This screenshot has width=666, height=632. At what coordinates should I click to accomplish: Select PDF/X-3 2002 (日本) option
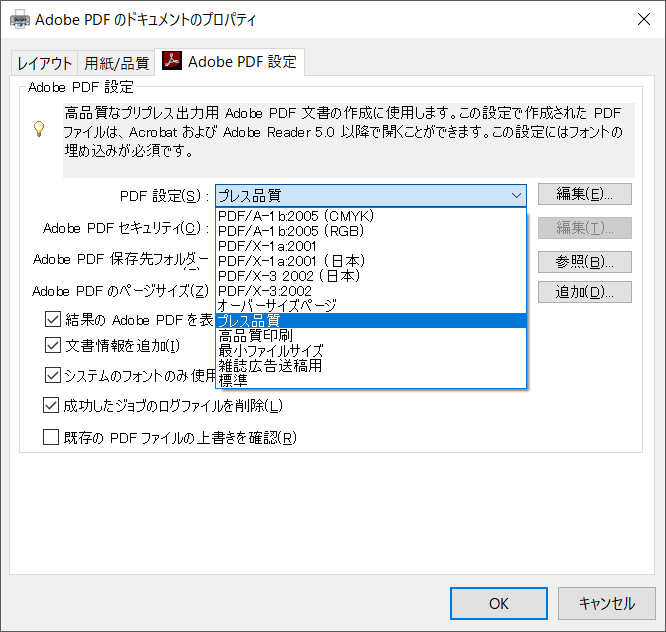click(x=371, y=276)
